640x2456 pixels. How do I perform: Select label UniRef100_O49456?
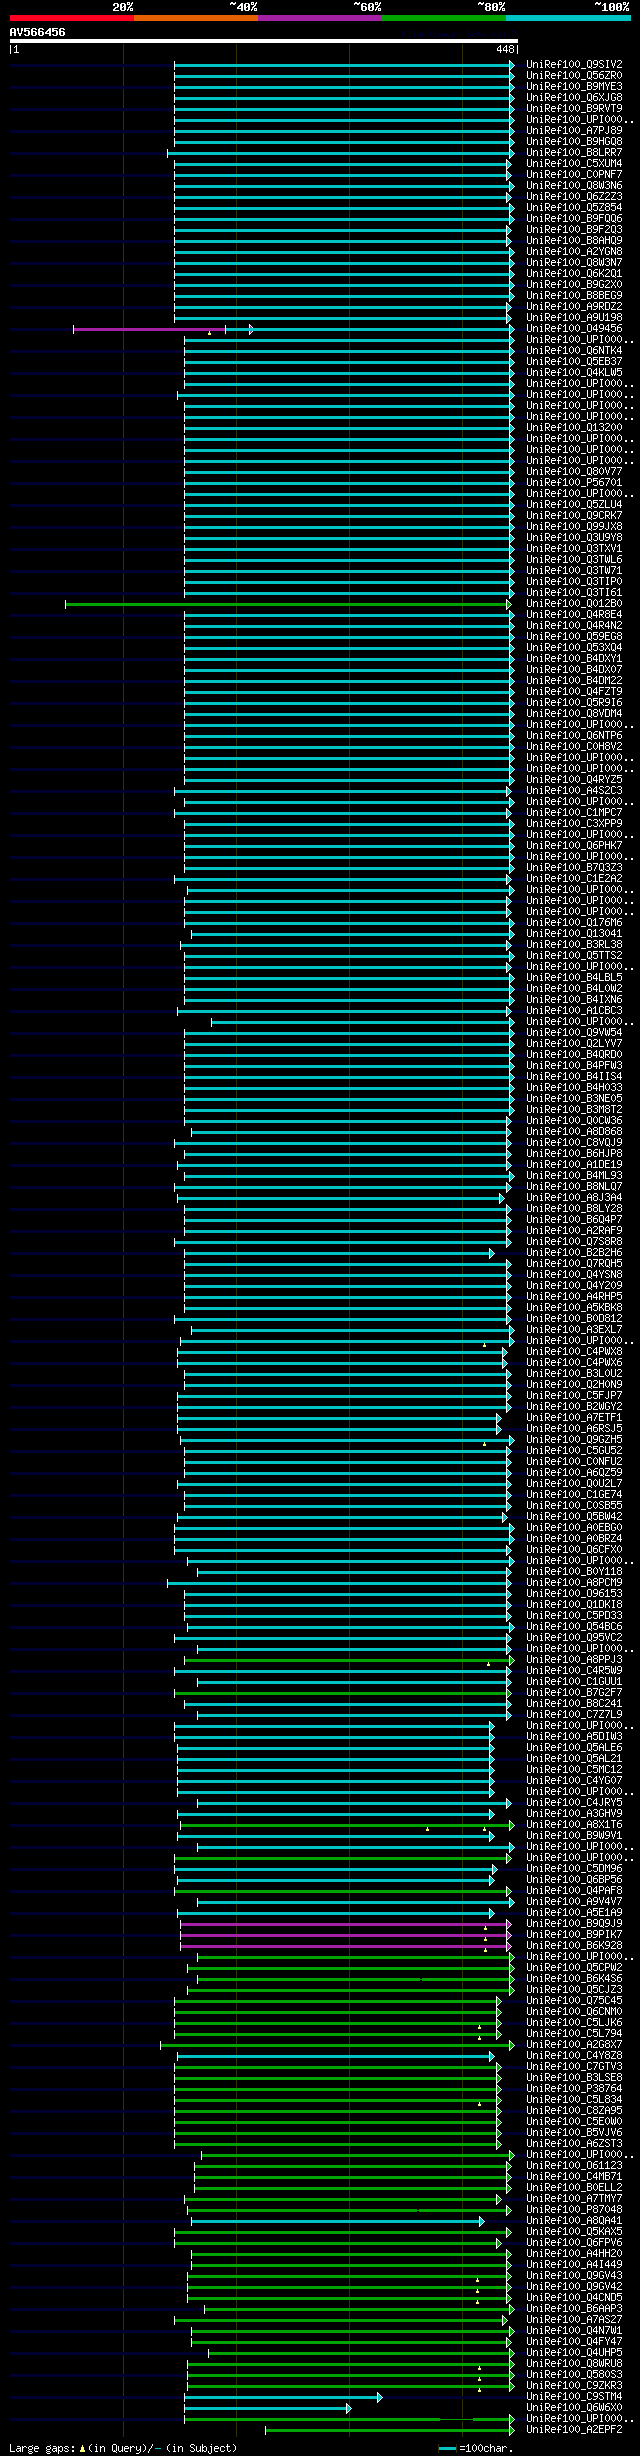click(574, 328)
